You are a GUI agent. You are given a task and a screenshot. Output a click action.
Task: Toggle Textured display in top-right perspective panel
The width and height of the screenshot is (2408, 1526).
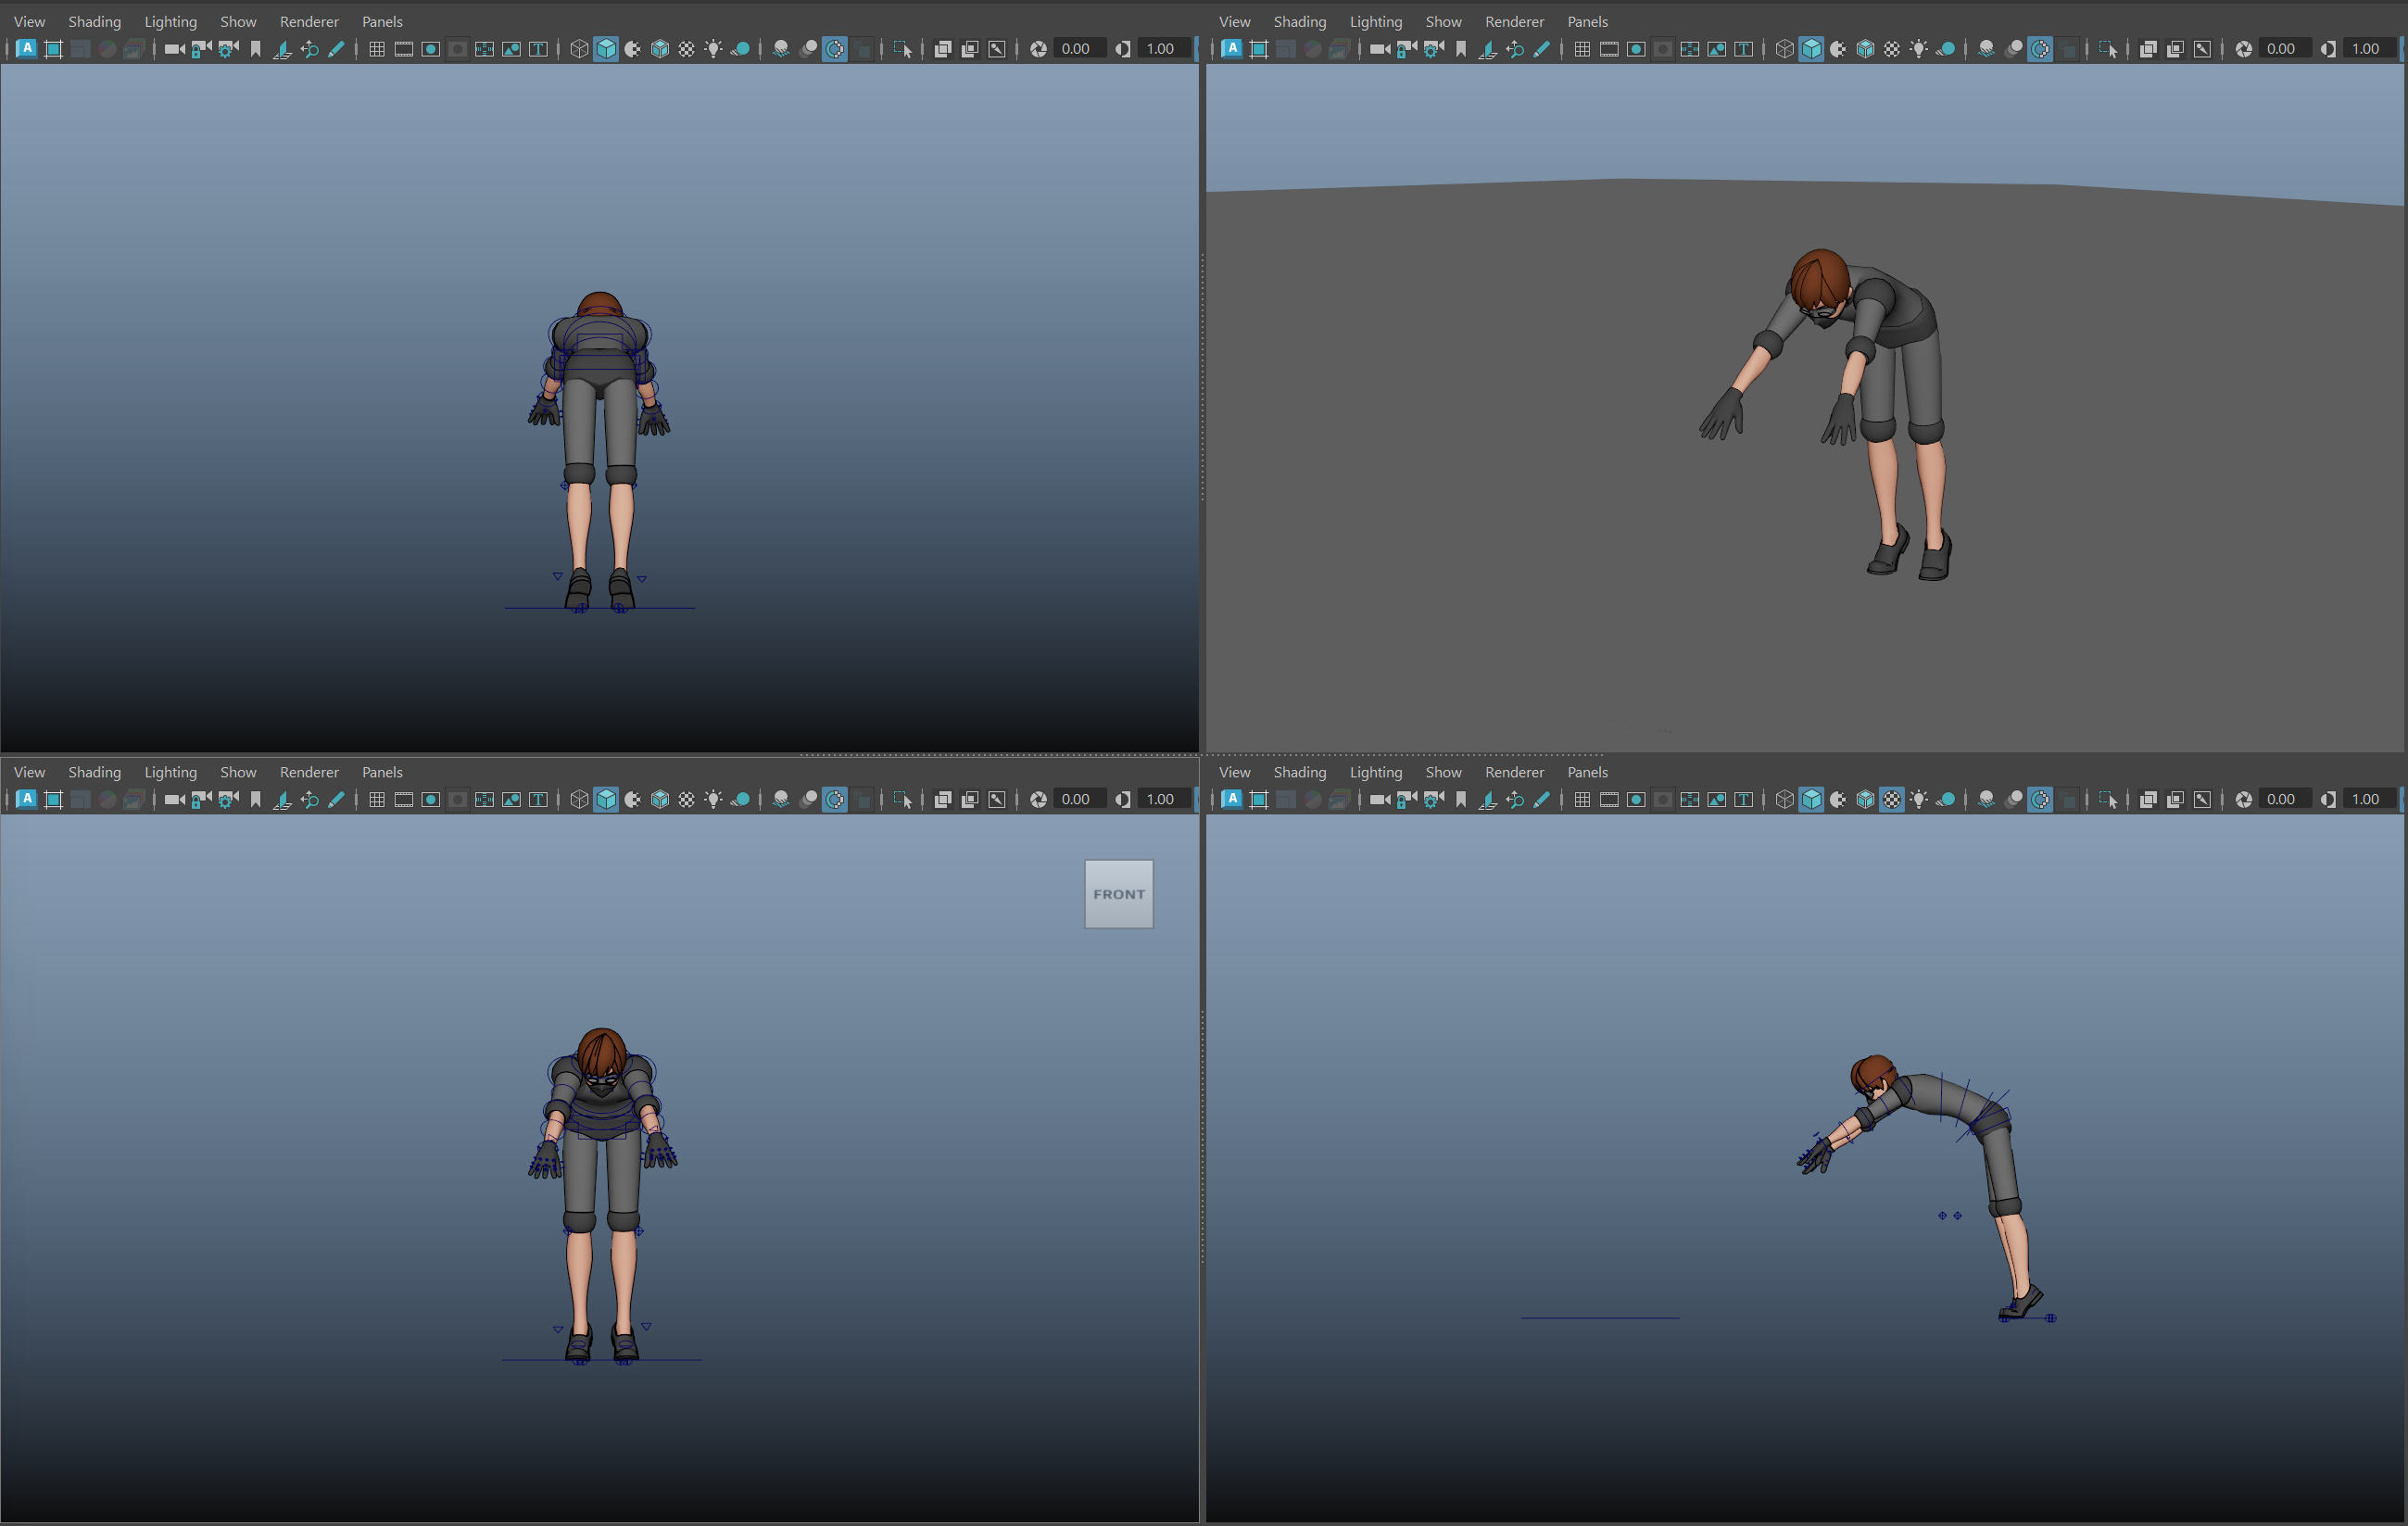pos(1892,48)
